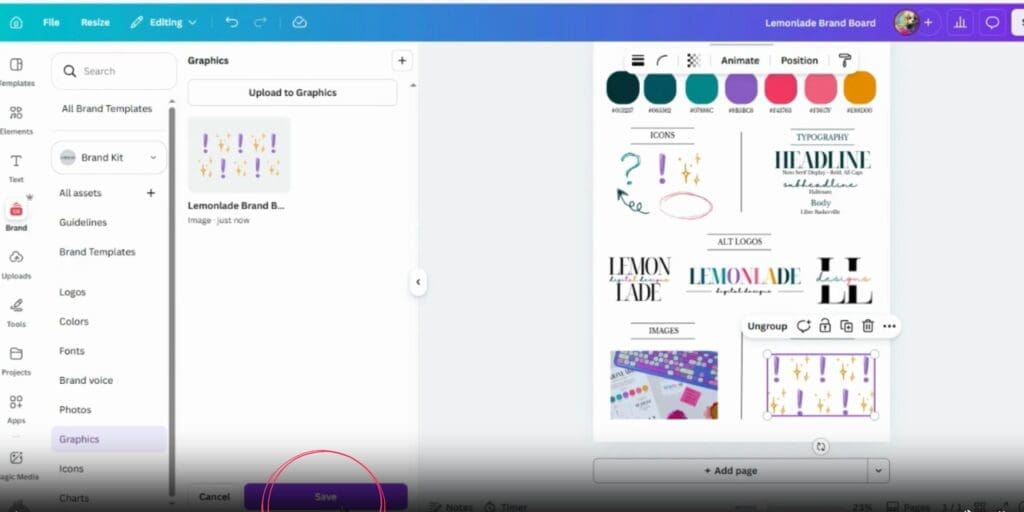Expand dropdown arrow beside Add page
The width and height of the screenshot is (1024, 512).
(x=878, y=471)
